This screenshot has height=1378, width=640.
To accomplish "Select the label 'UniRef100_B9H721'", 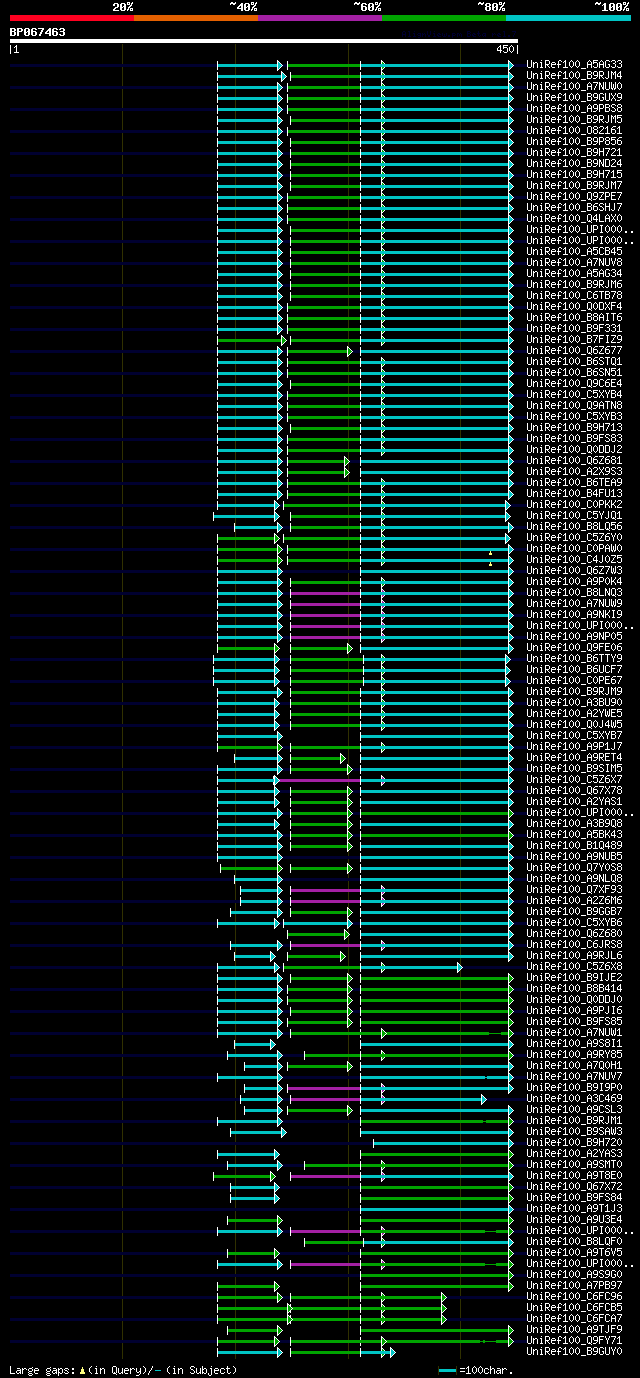I will tap(574, 152).
